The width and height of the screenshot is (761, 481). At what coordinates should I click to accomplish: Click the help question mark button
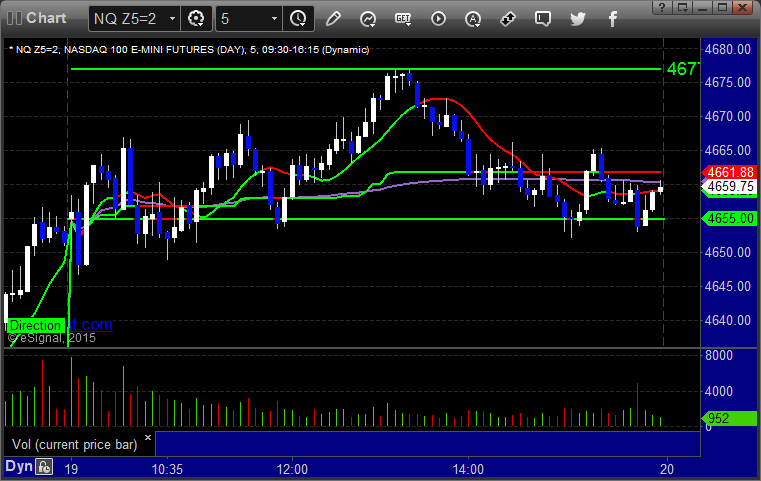663,7
